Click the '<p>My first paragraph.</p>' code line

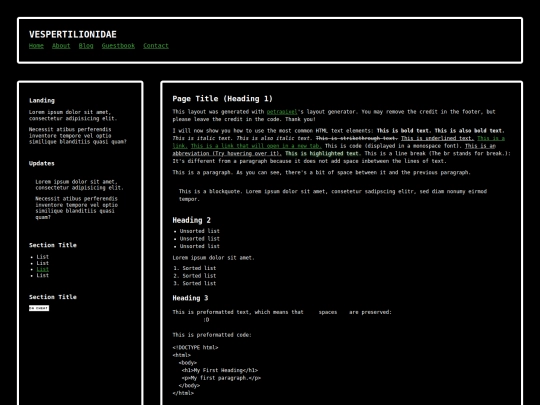pos(221,378)
